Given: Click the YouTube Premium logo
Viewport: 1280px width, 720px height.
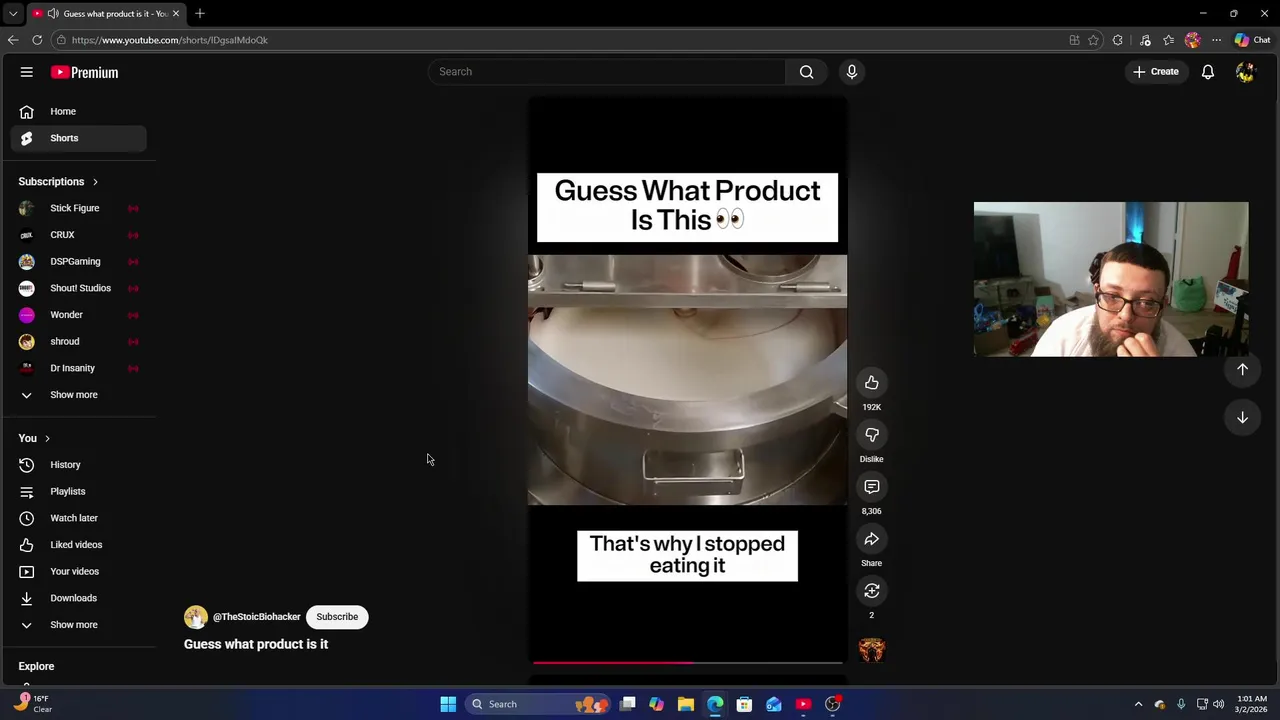Looking at the screenshot, I should coord(85,72).
